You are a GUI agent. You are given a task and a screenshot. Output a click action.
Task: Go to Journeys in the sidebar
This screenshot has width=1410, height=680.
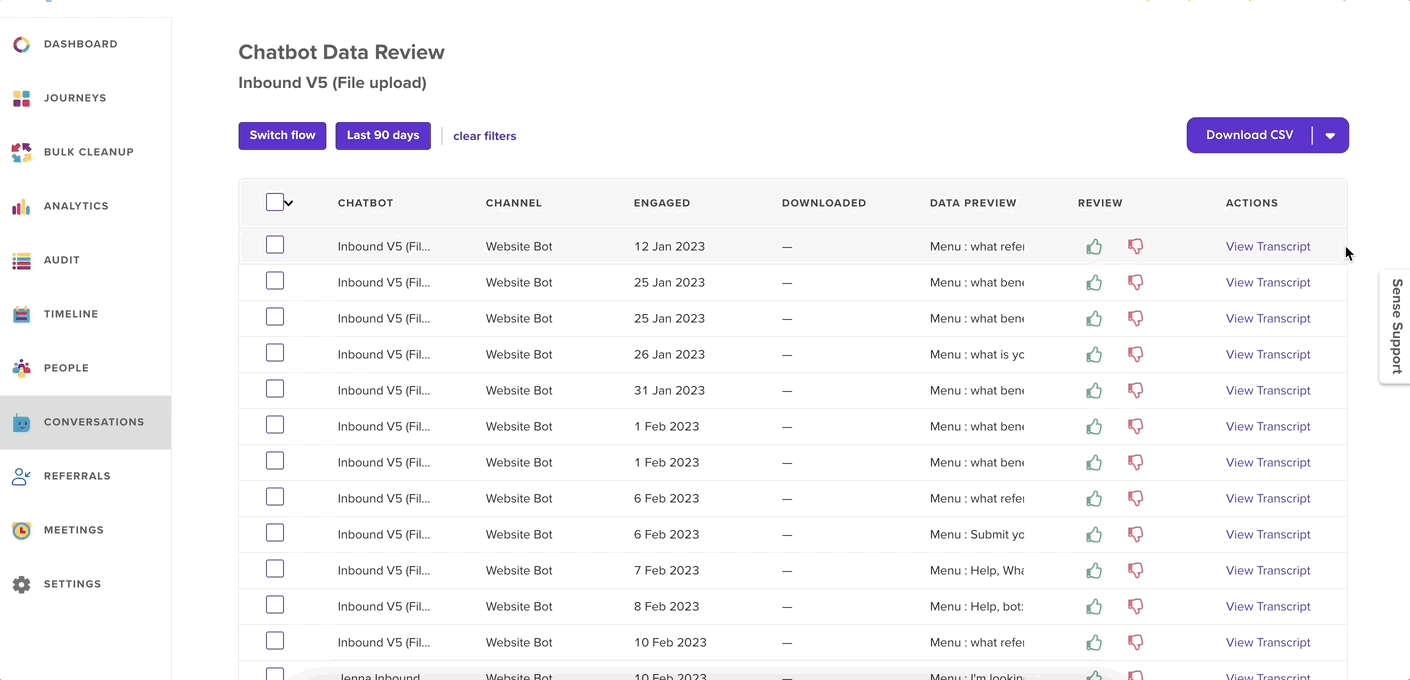(75, 98)
